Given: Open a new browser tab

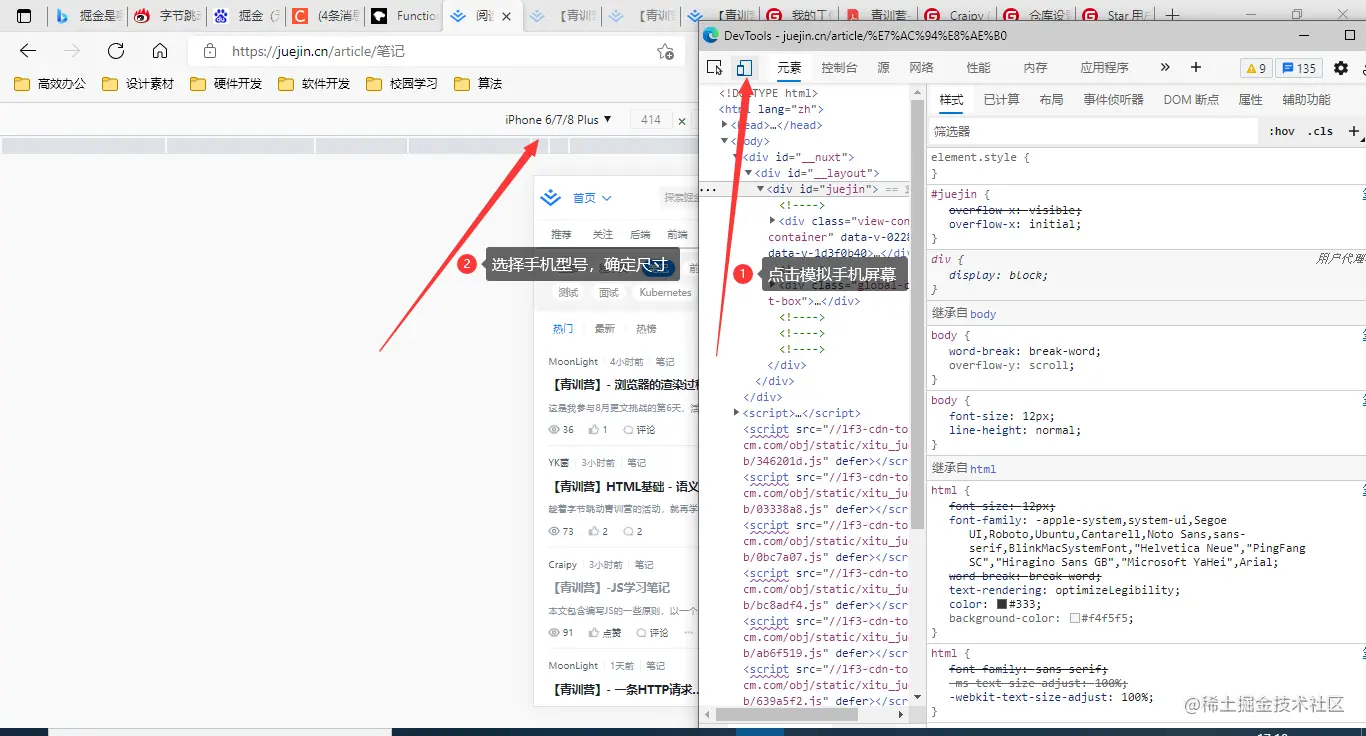Looking at the screenshot, I should [x=1174, y=16].
